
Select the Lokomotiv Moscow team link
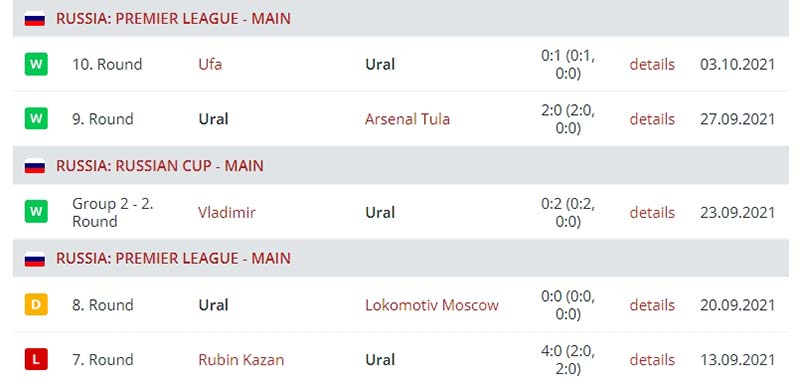(x=432, y=305)
